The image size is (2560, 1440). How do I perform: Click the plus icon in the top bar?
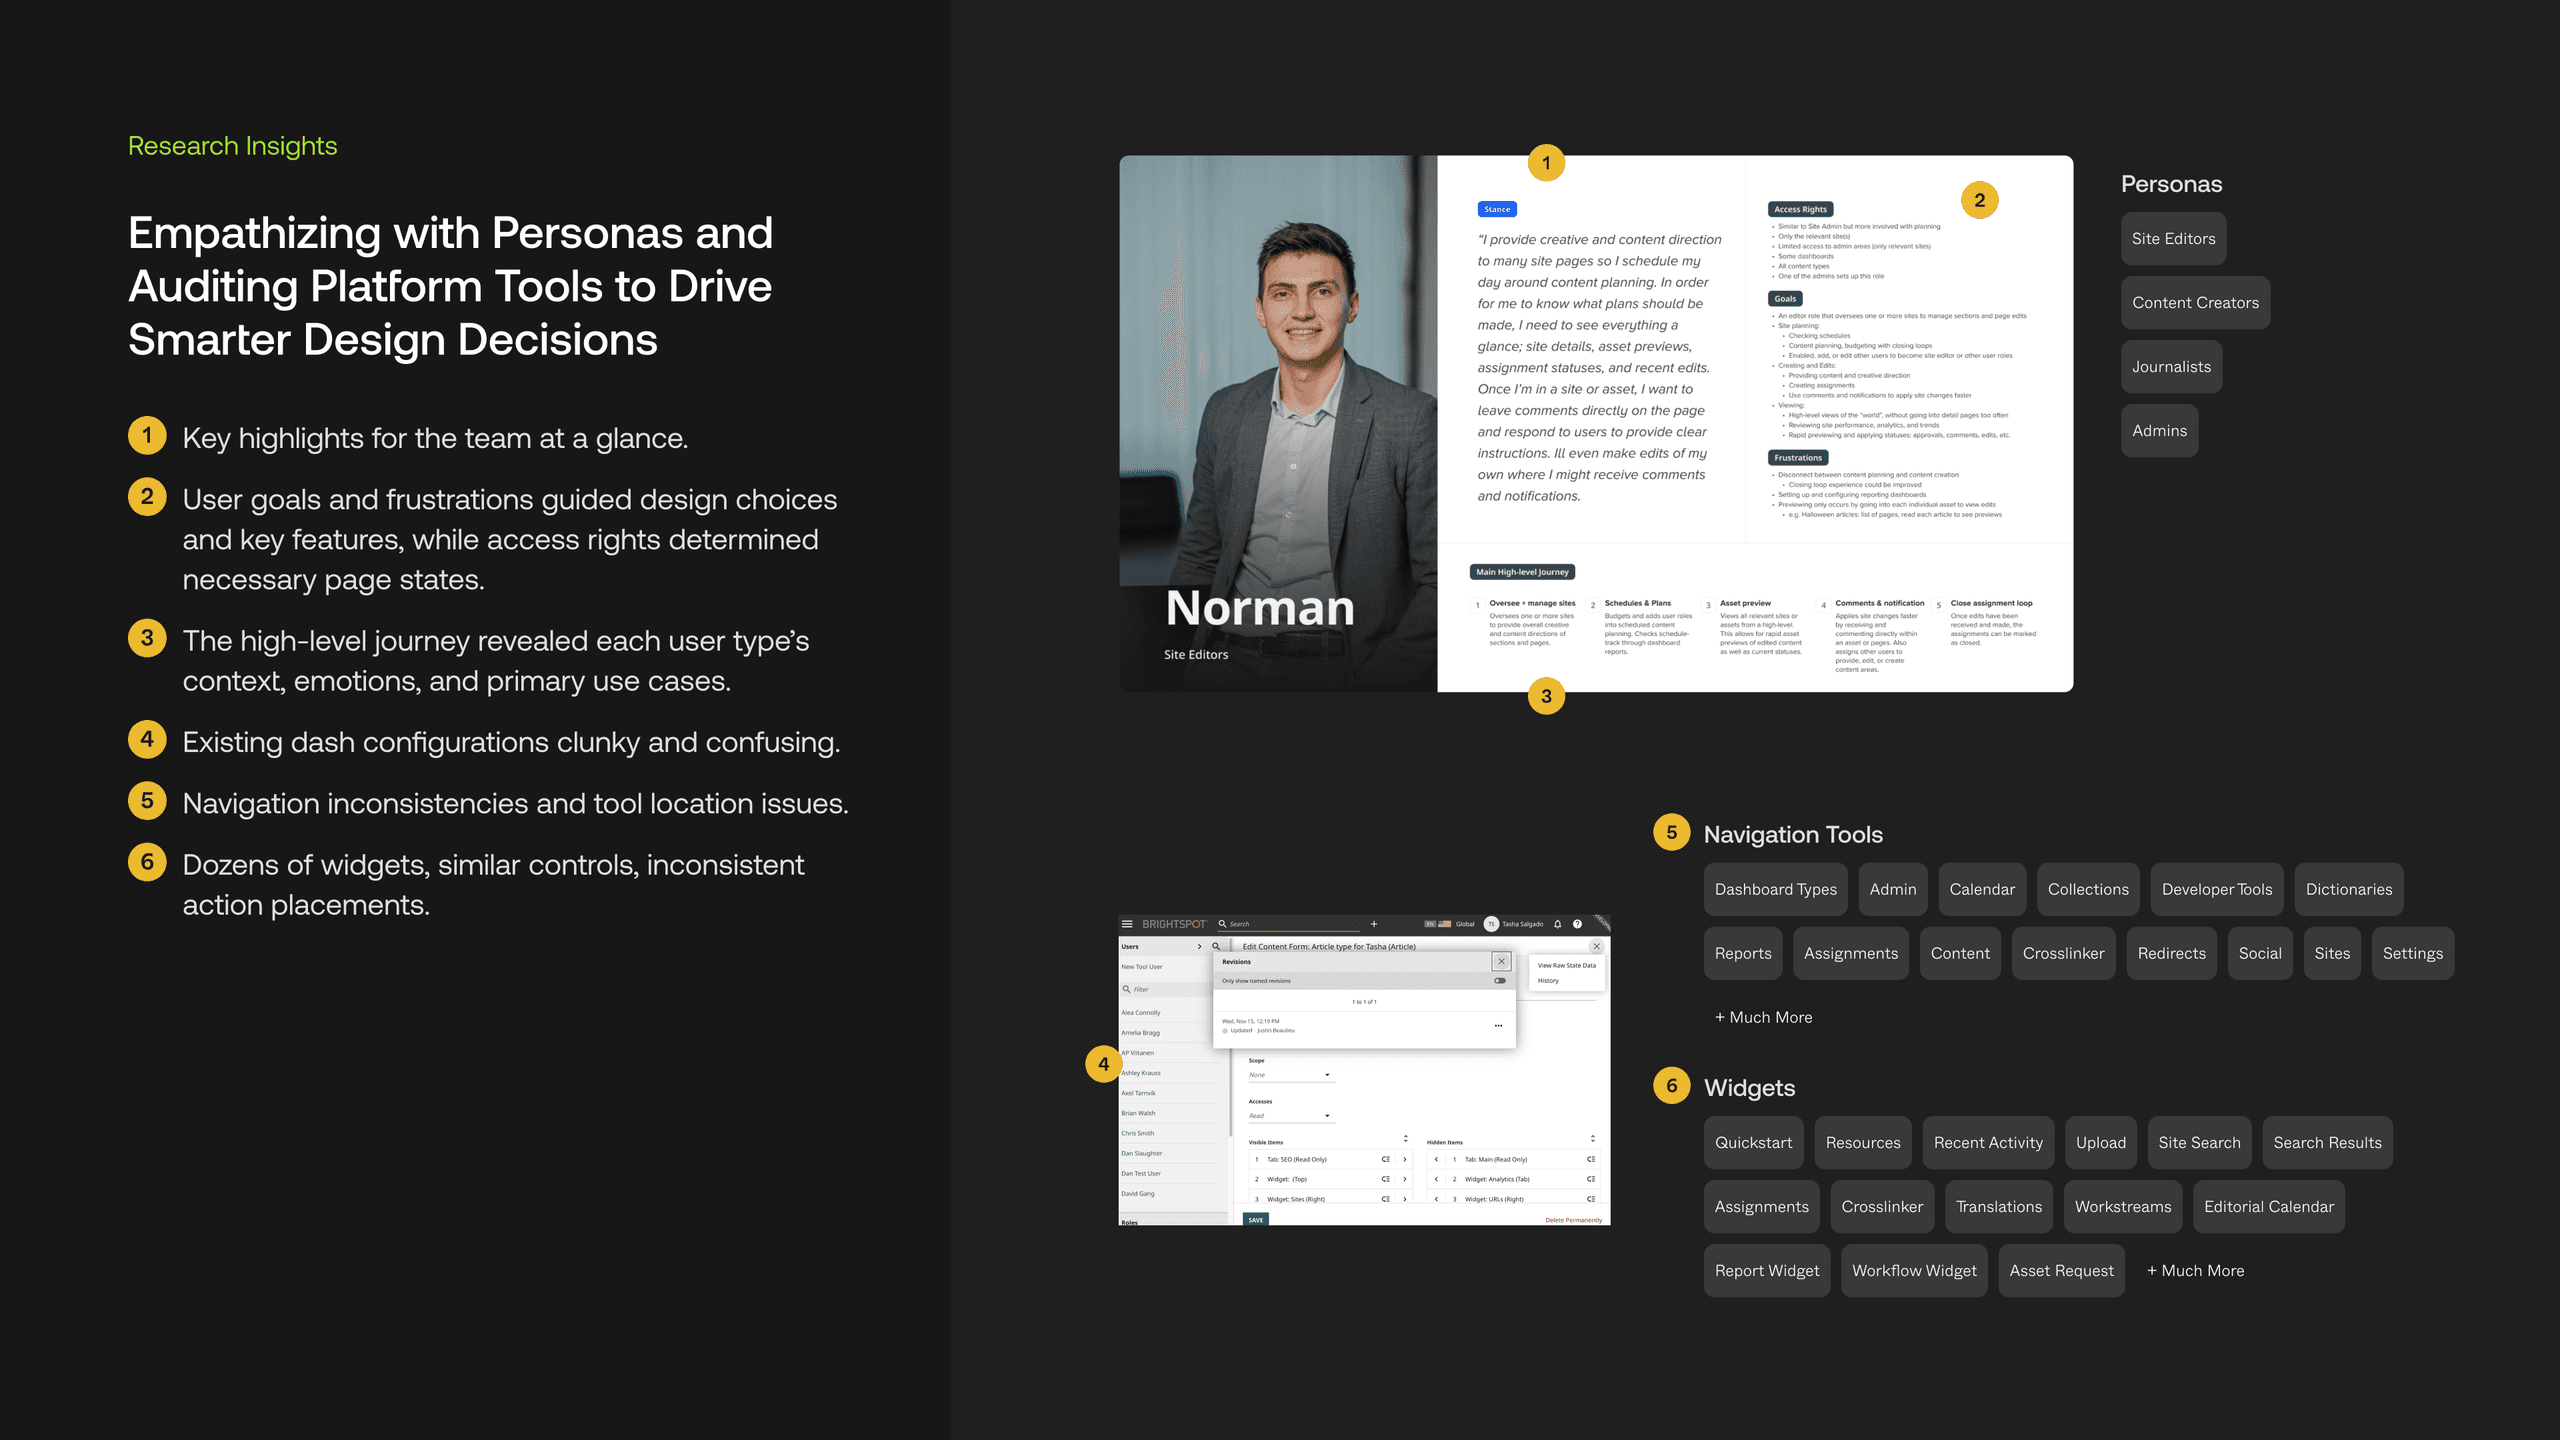point(1373,924)
